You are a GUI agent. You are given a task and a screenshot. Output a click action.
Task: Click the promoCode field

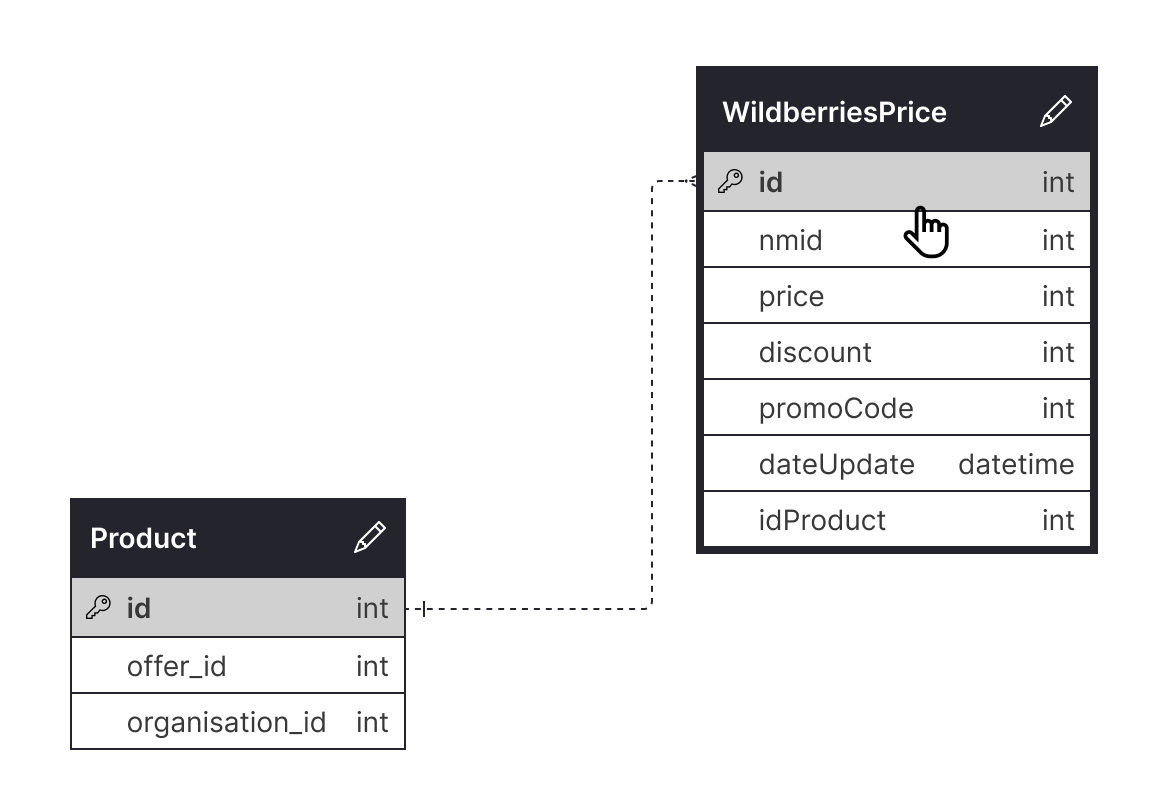pos(836,408)
